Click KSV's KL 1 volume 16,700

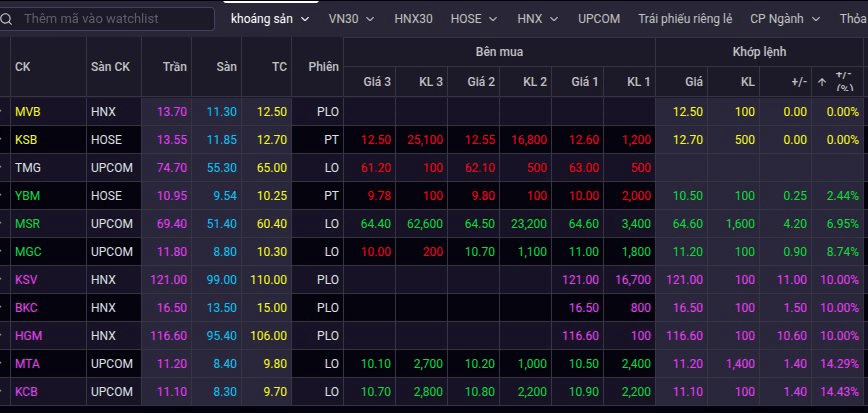point(633,280)
